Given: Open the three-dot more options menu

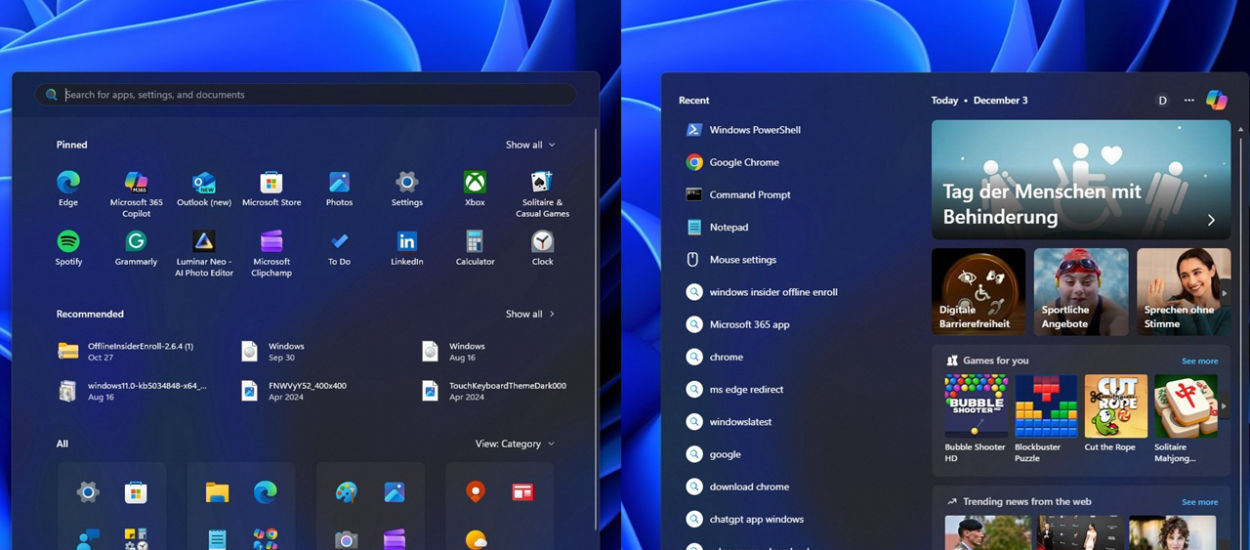Looking at the screenshot, I should [x=1189, y=100].
